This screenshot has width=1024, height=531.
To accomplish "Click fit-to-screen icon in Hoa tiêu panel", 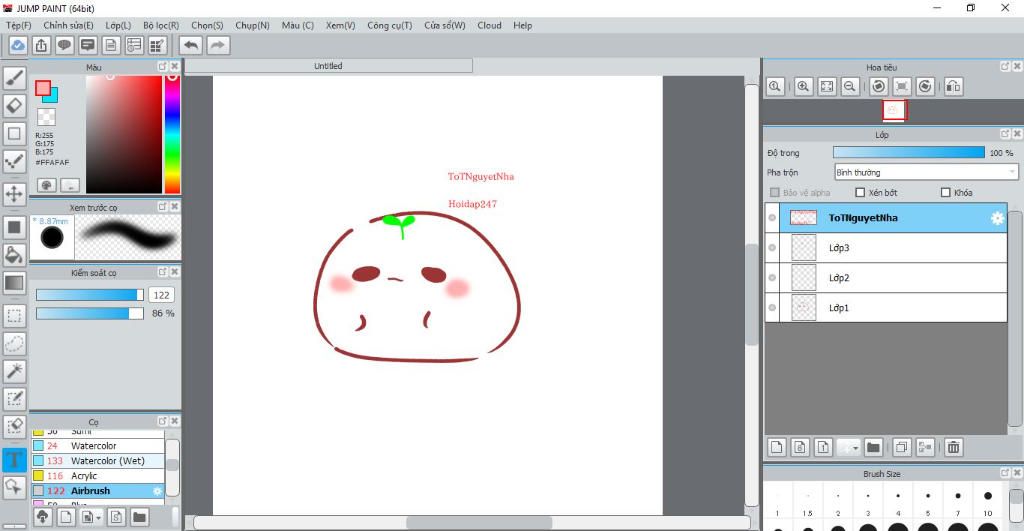I will point(827,86).
